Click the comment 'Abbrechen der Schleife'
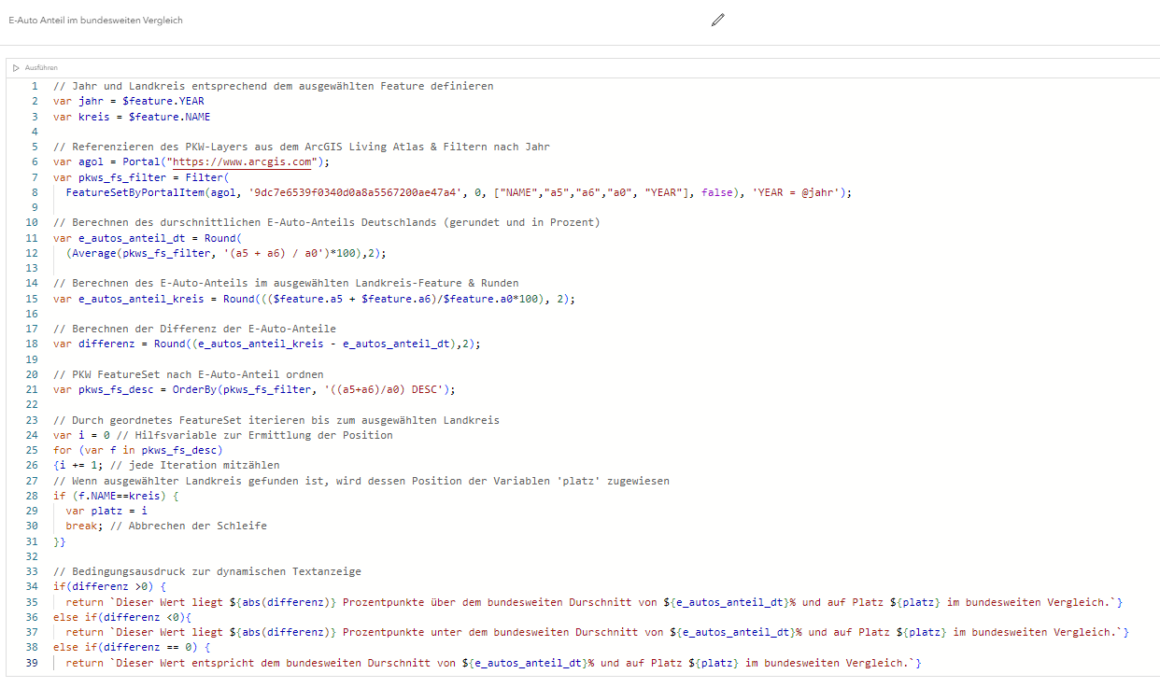The image size is (1160, 688). [x=198, y=526]
